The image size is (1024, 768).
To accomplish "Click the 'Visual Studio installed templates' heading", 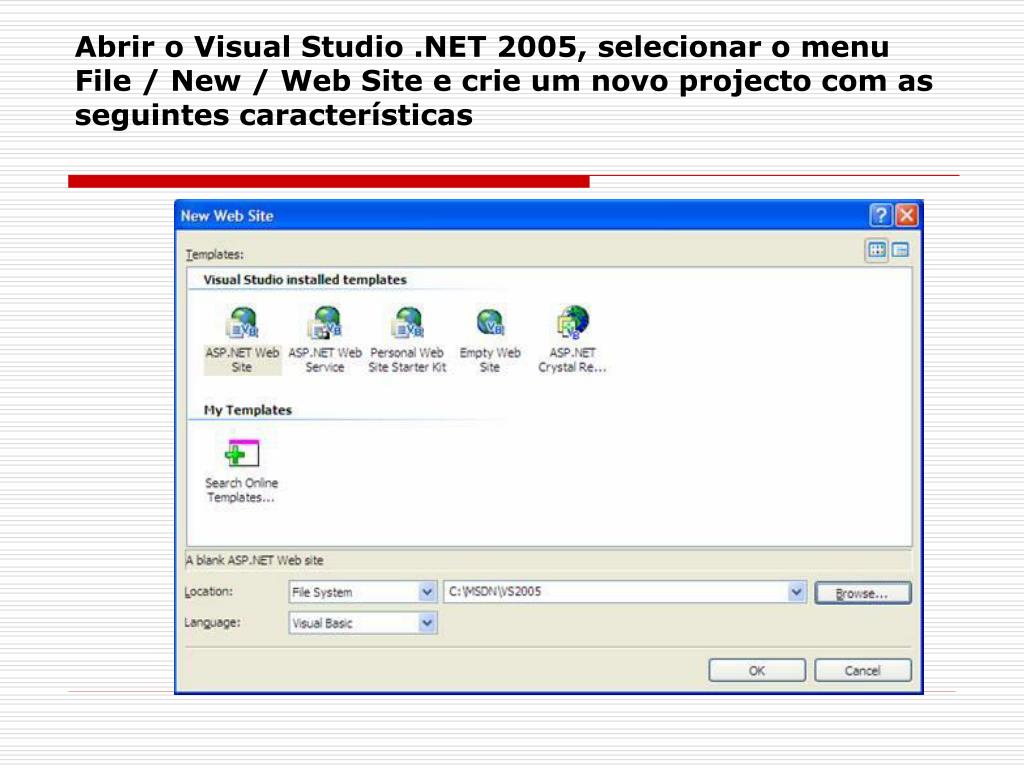I will coord(304,280).
